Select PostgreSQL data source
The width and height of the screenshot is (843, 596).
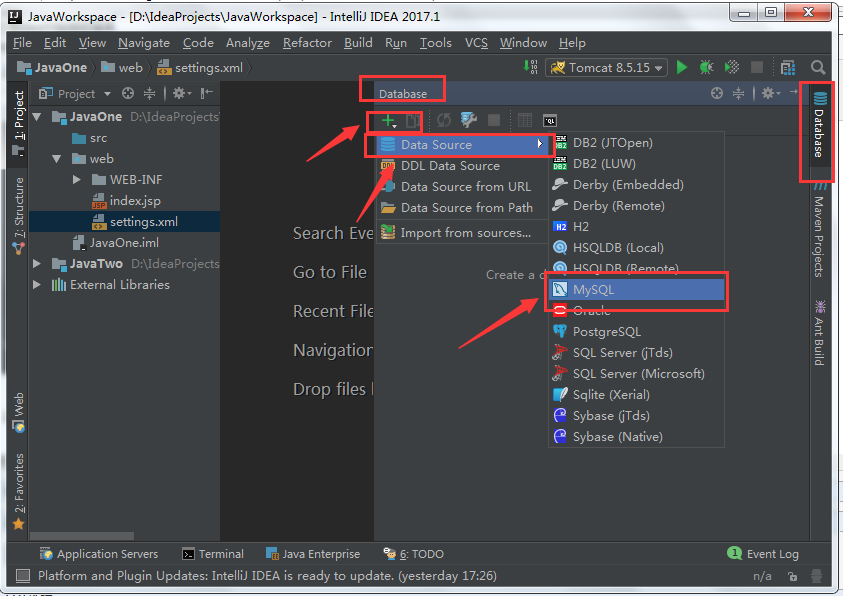(637, 332)
